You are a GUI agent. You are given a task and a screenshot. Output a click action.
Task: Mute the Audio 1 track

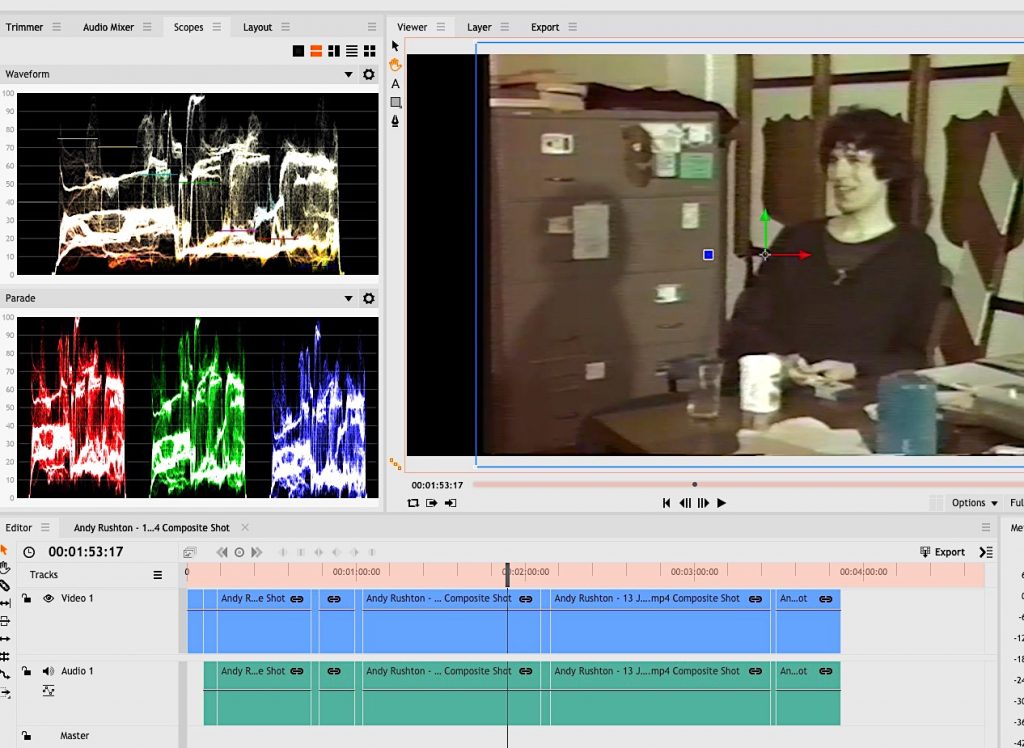coord(47,671)
